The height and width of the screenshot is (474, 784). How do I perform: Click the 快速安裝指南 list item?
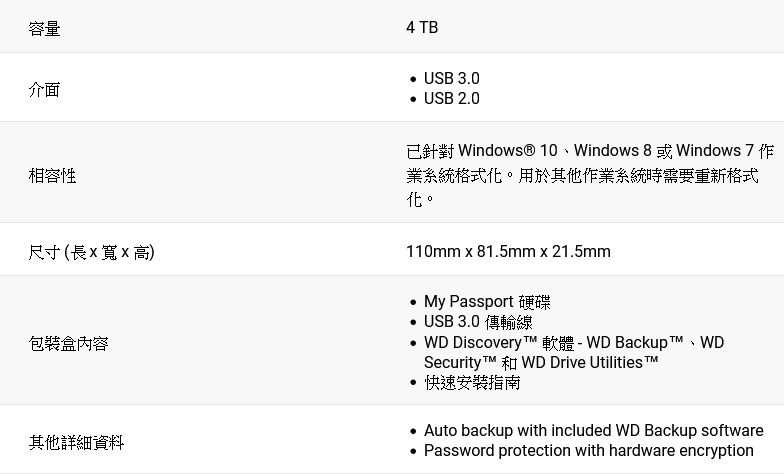click(472, 382)
